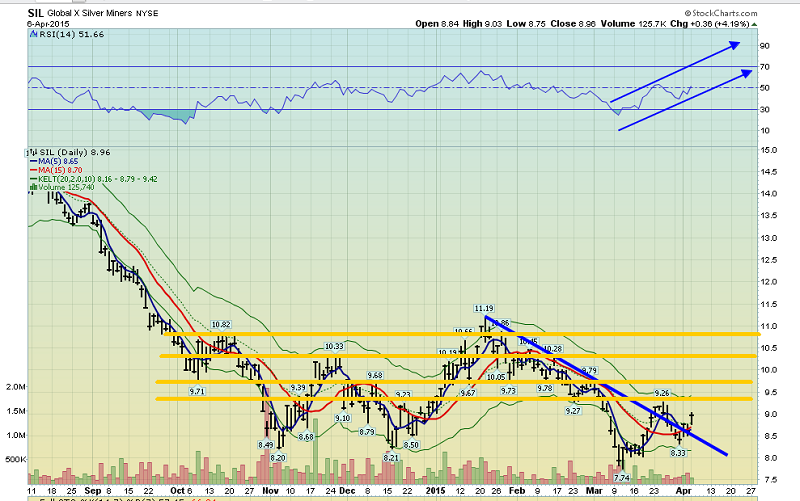Click the 8.20 November low label
The image size is (800, 501).
[x=277, y=457]
